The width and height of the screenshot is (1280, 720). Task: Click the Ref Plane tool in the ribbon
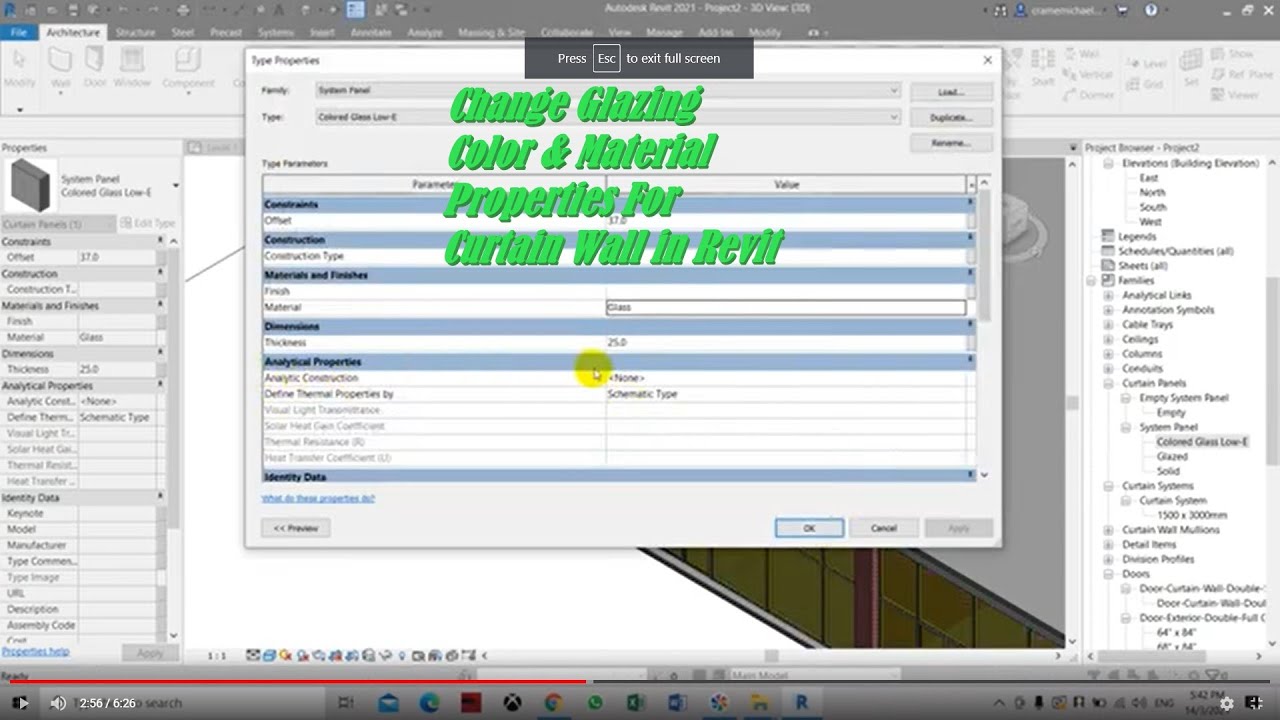(1240, 74)
